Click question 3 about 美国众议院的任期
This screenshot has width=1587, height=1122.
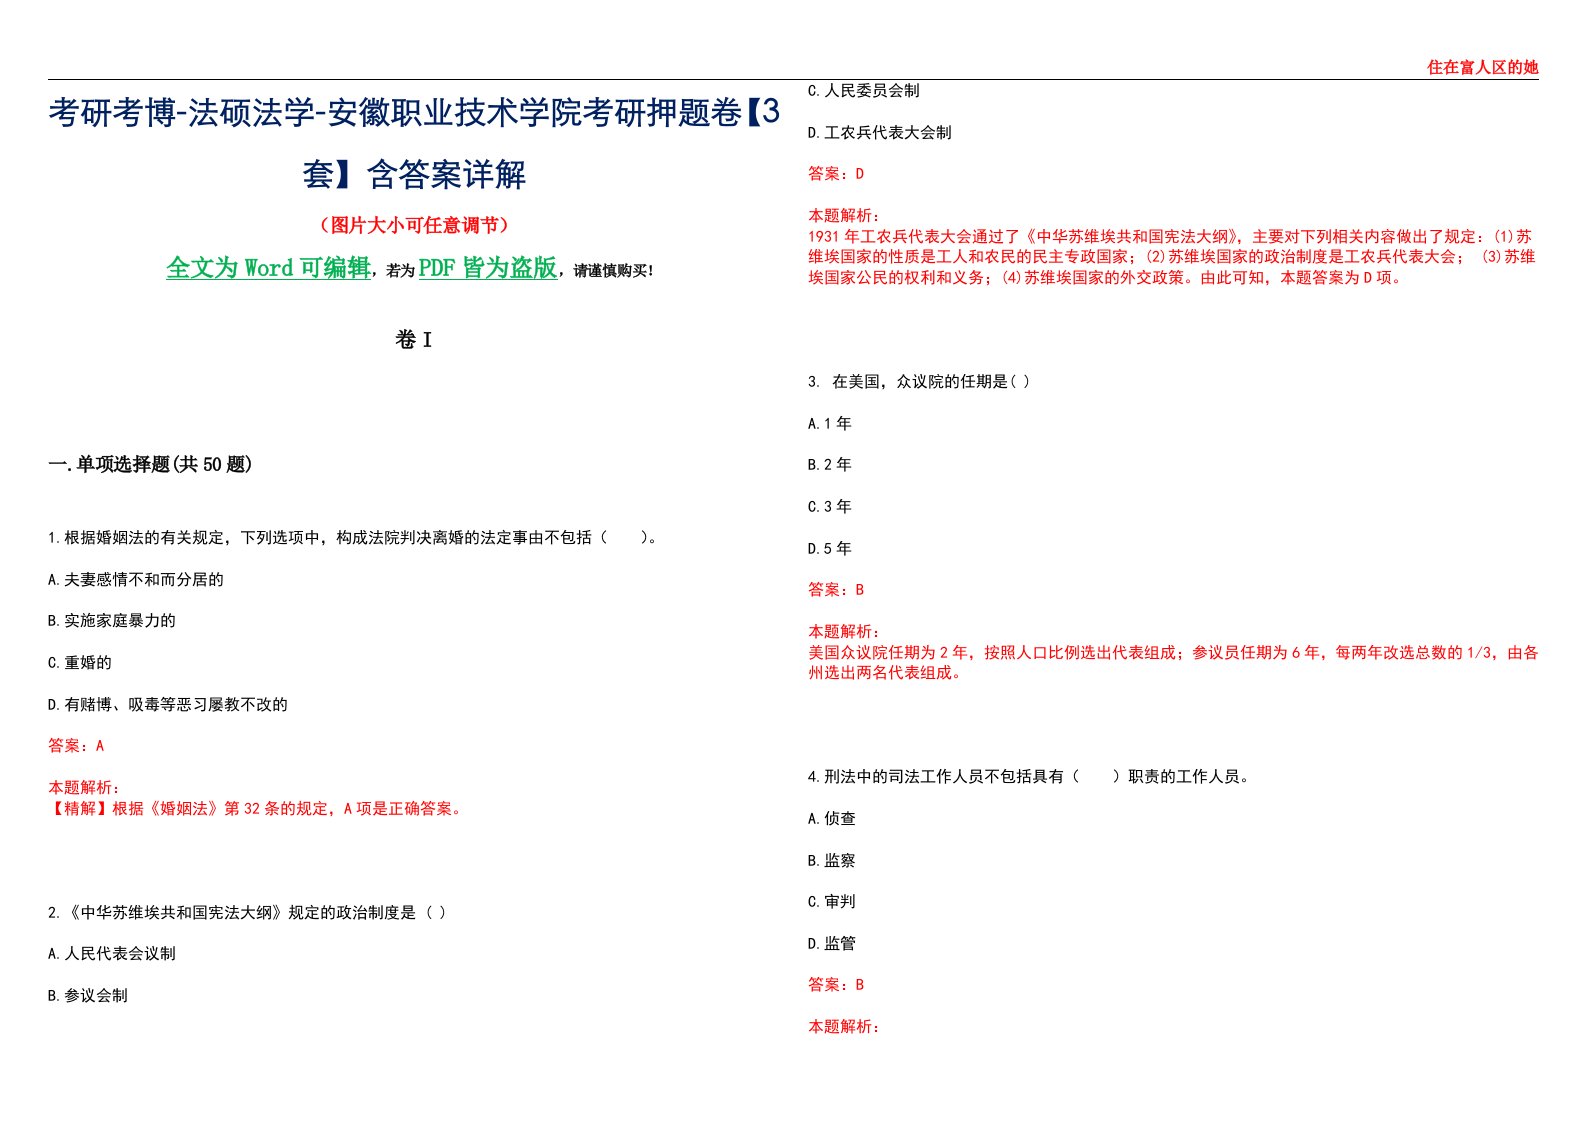919,382
